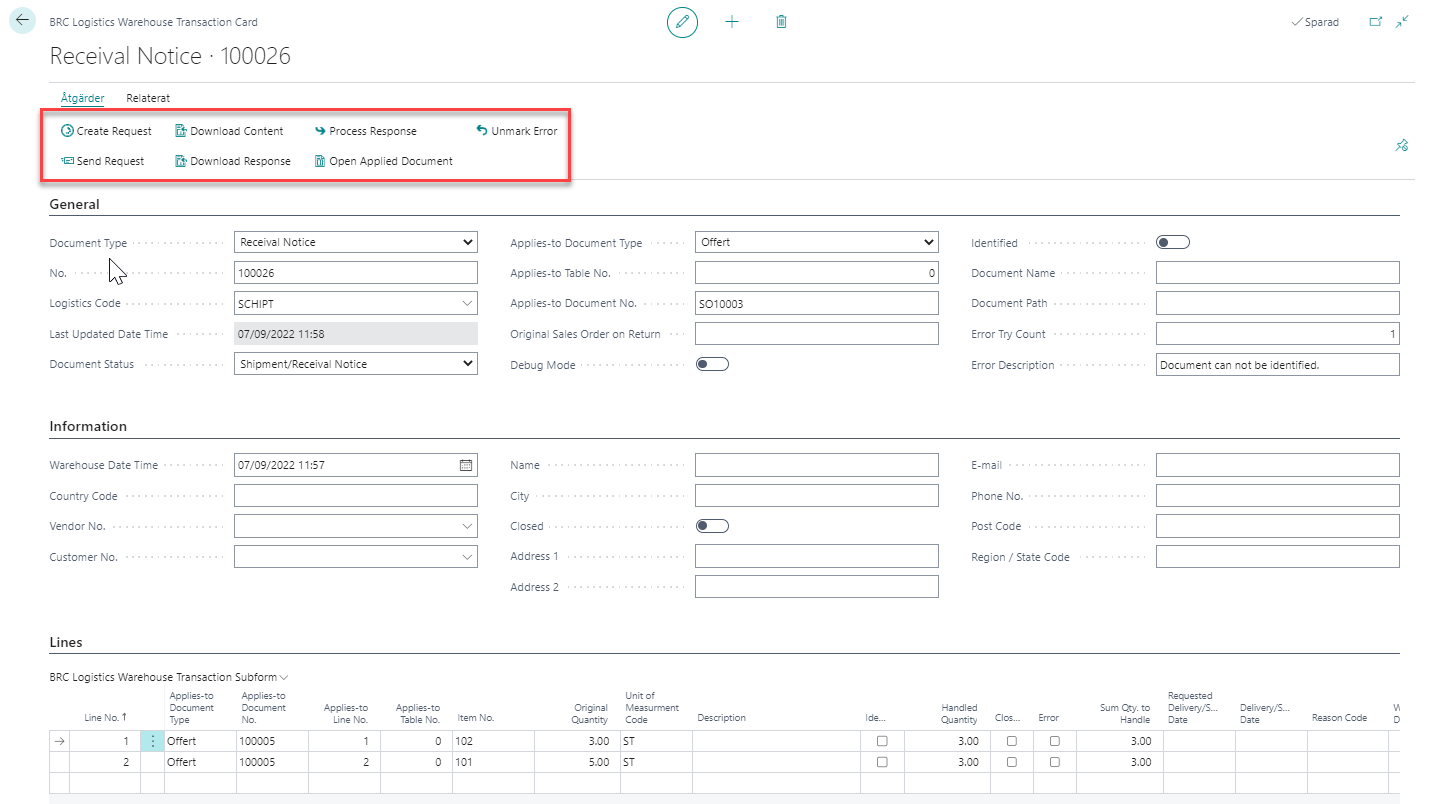Open line 1 three-dot options menu
The image size is (1437, 804).
point(152,742)
